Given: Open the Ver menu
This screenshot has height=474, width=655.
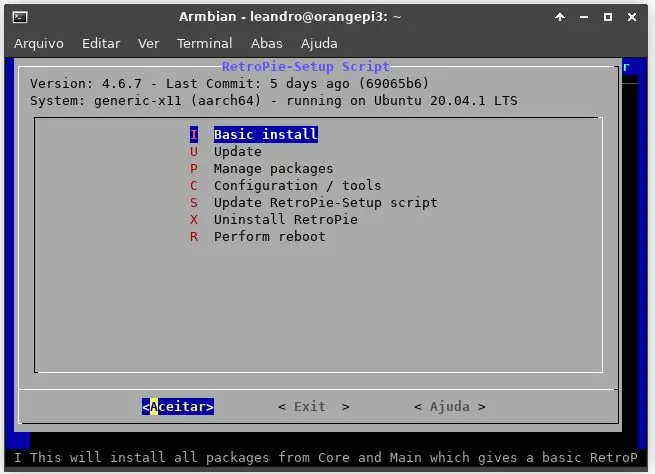Looking at the screenshot, I should (148, 43).
